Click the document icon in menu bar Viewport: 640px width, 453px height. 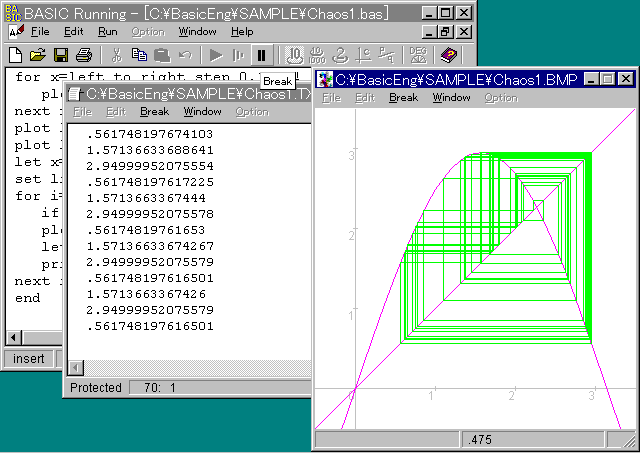pyautogui.click(x=15, y=32)
